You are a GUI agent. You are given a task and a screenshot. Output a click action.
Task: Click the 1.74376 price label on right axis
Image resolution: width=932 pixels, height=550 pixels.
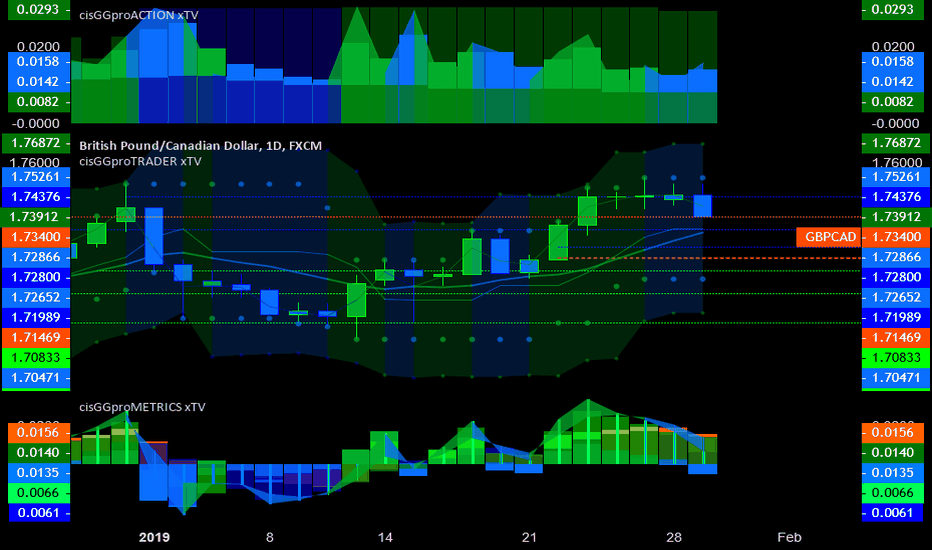(896, 197)
